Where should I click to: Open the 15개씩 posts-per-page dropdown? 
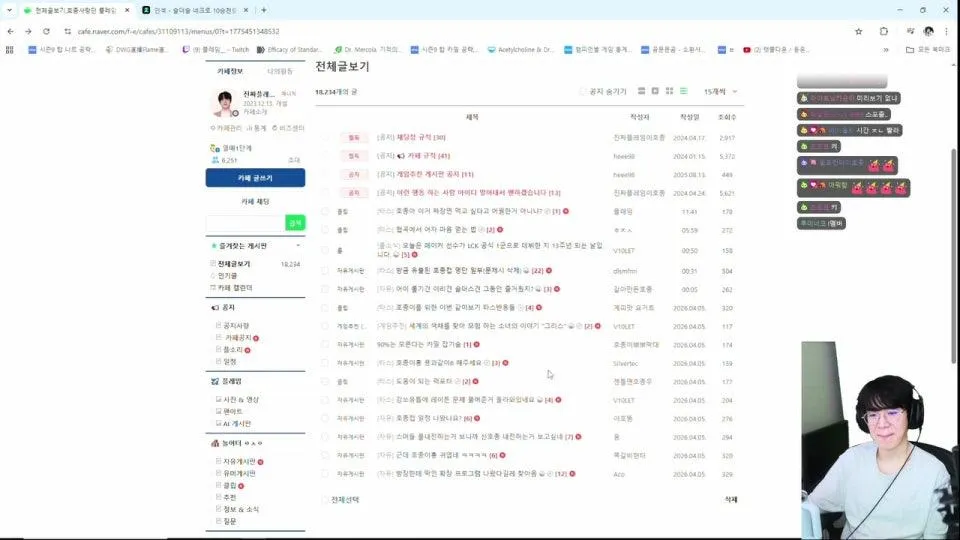tap(720, 91)
